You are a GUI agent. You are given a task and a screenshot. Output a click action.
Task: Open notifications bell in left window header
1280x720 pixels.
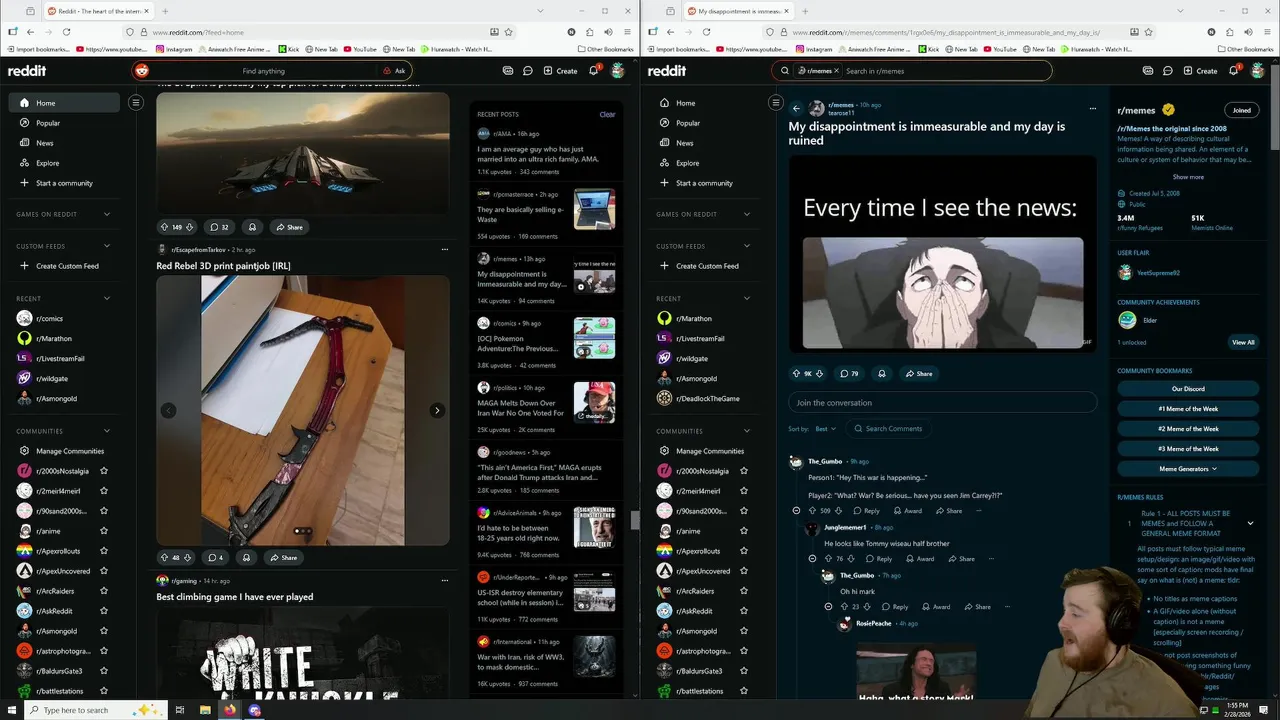coord(593,71)
